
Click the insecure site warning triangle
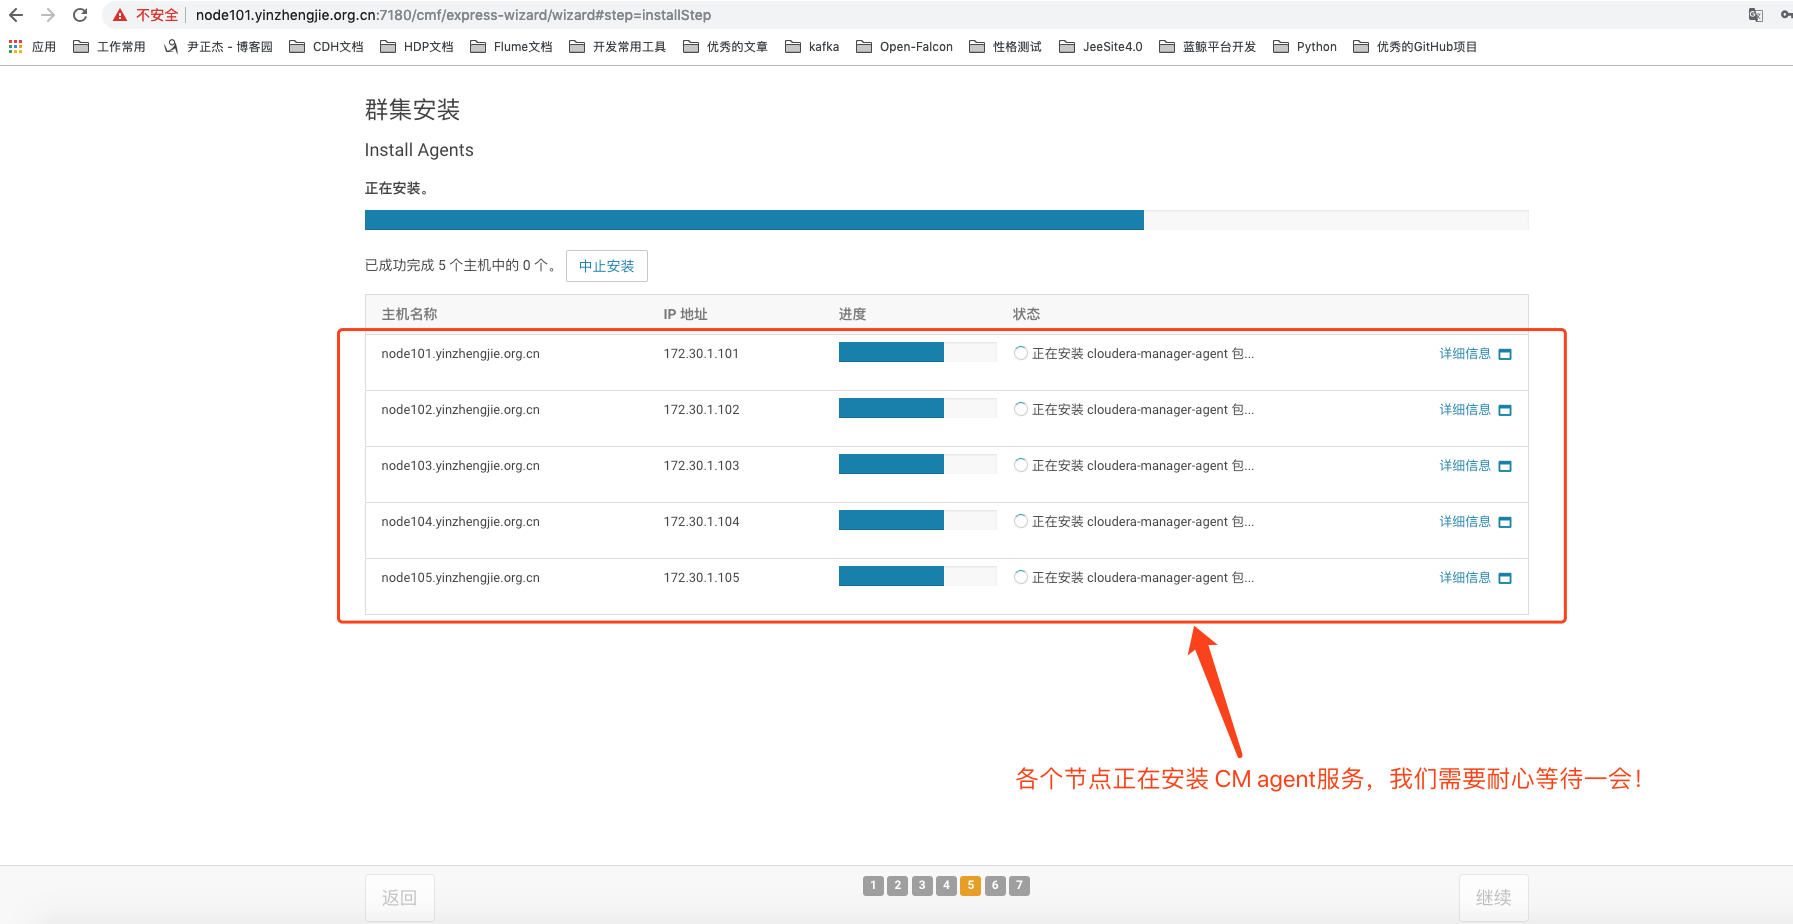(x=120, y=15)
